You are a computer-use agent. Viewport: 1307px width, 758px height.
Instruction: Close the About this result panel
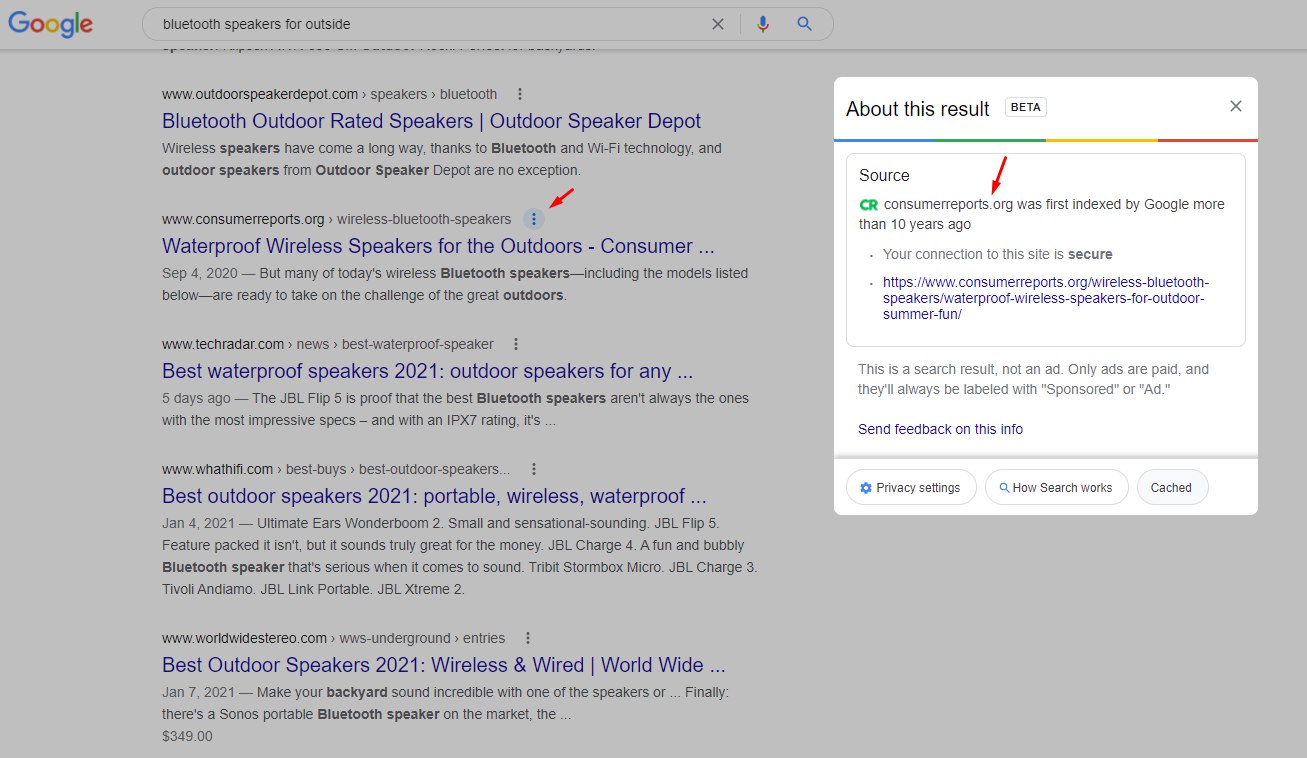(x=1236, y=106)
